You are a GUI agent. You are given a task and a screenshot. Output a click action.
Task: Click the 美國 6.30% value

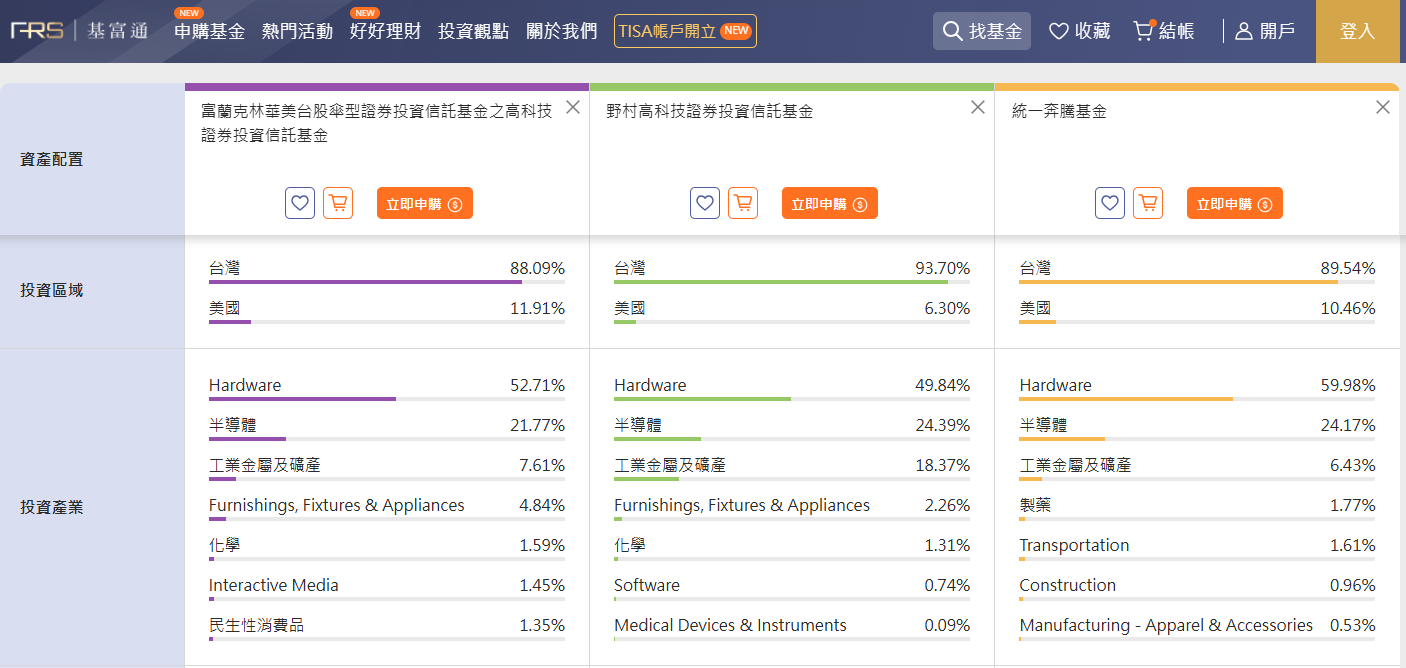point(947,308)
